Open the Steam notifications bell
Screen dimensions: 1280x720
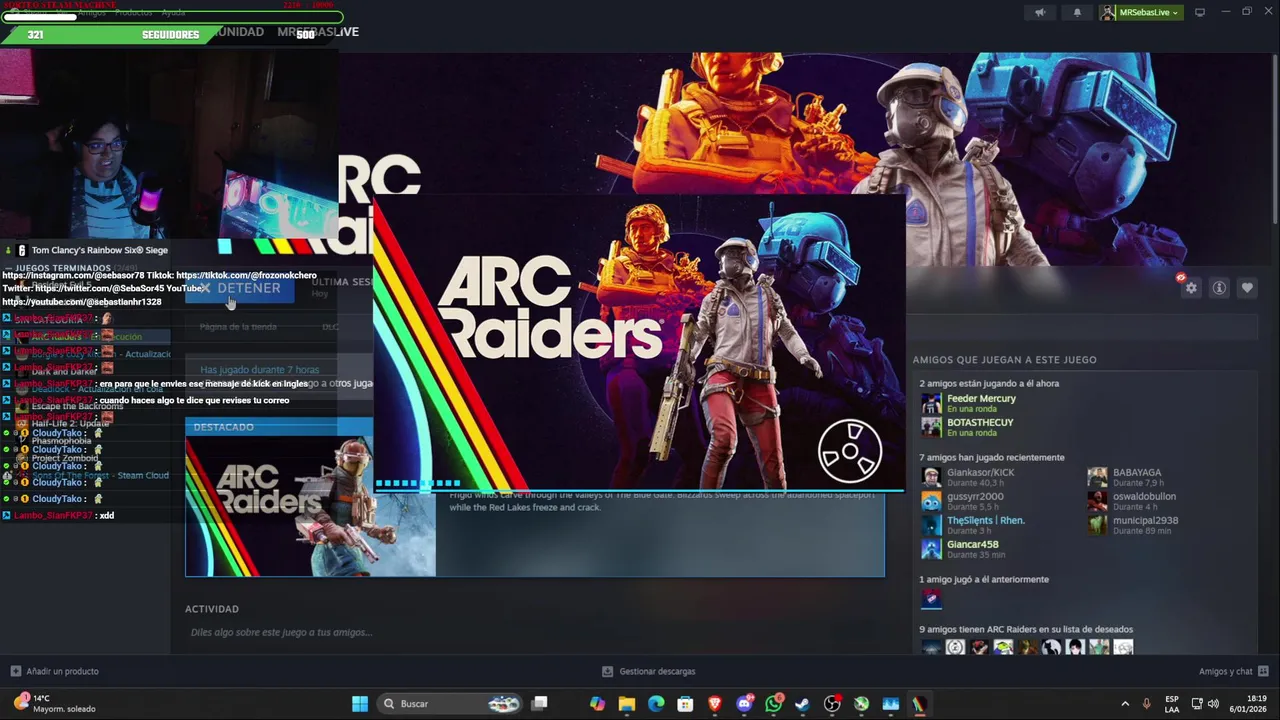click(1077, 12)
